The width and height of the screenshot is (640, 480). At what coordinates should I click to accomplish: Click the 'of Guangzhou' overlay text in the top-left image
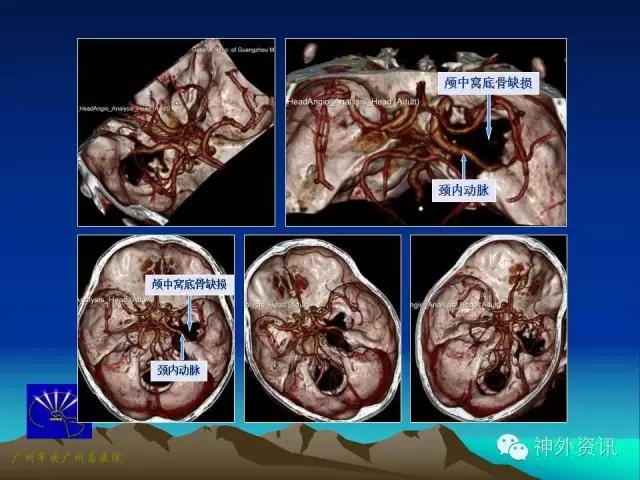[247, 50]
